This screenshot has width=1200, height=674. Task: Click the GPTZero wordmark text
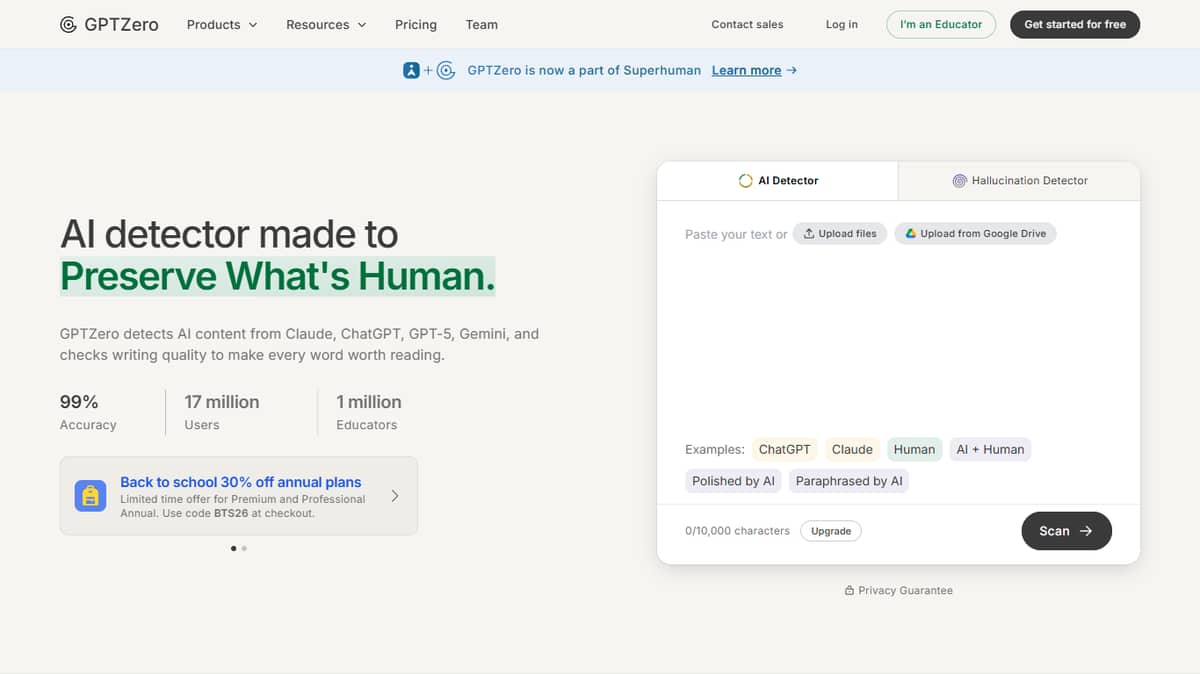pos(121,25)
